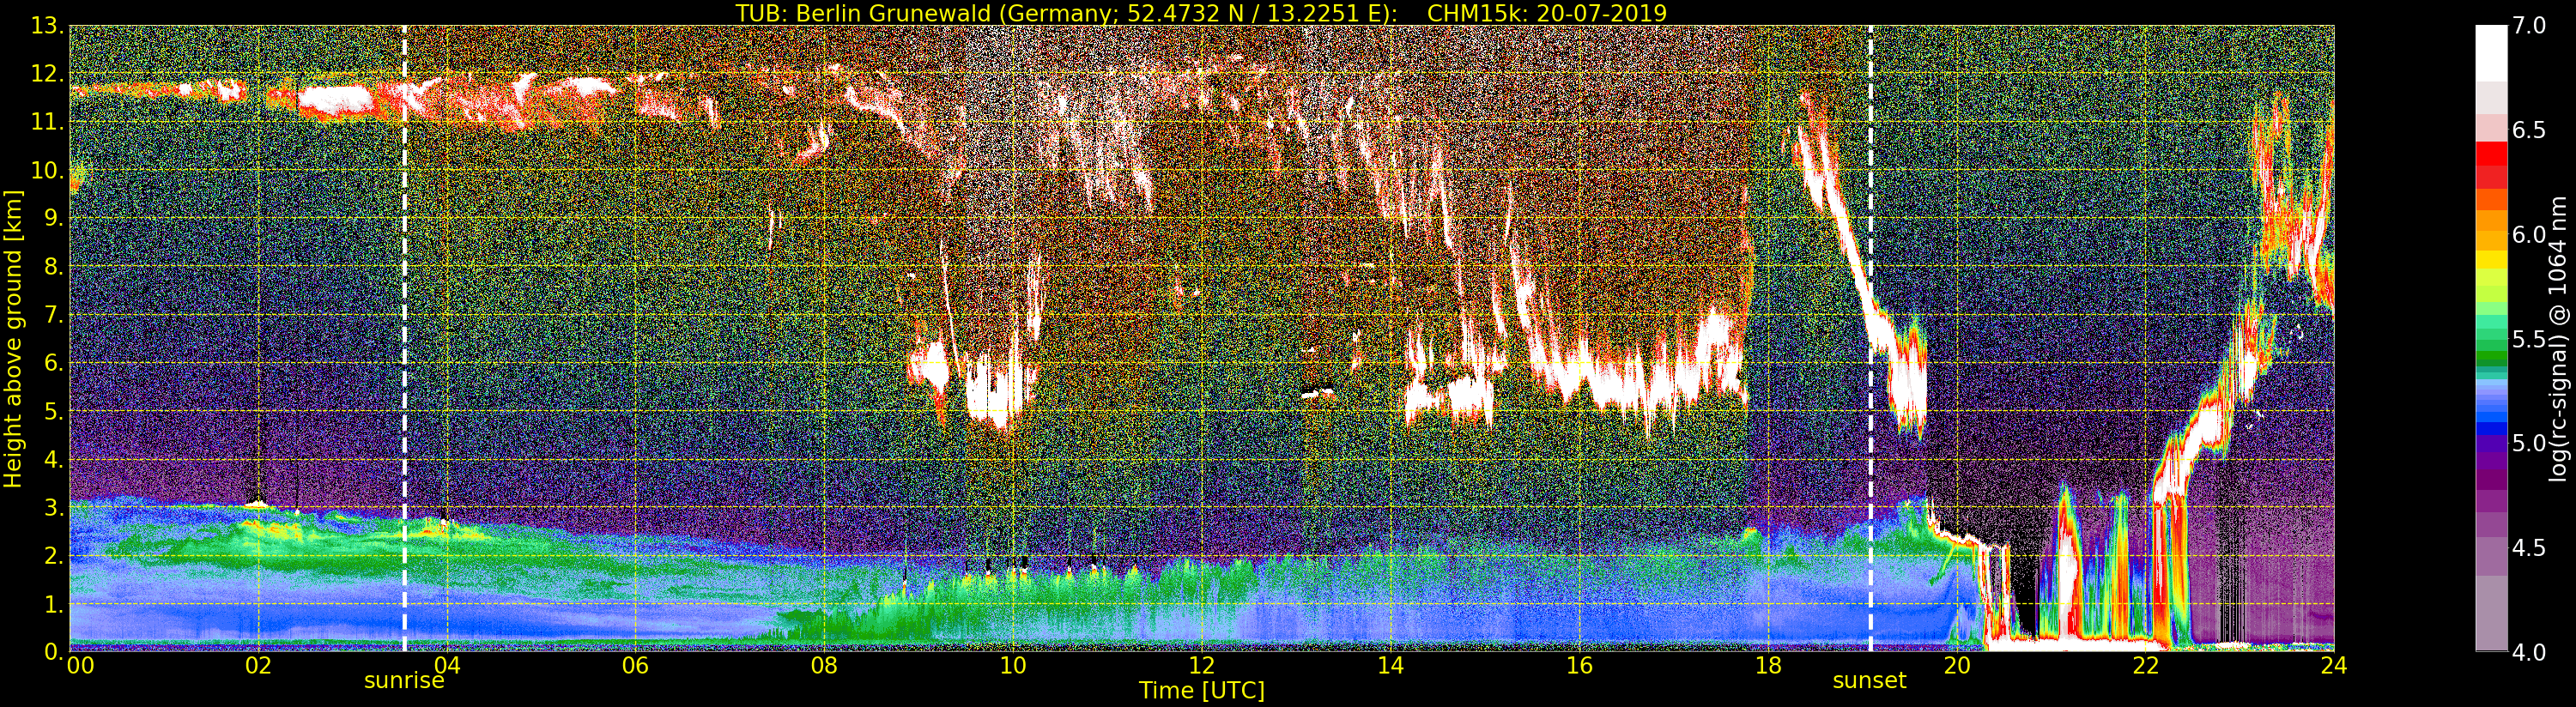Click the height axis tick '13.'
This screenshot has width=2576, height=707.
point(46,27)
